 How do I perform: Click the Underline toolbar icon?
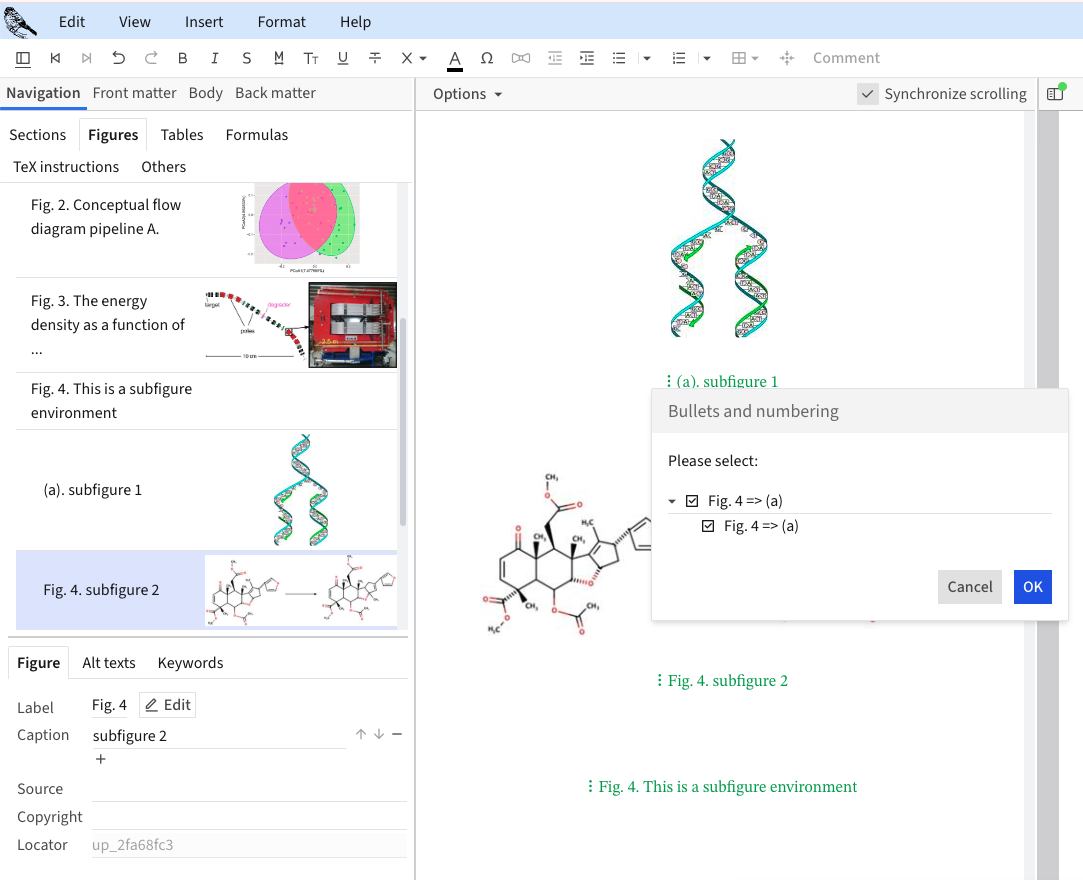343,58
